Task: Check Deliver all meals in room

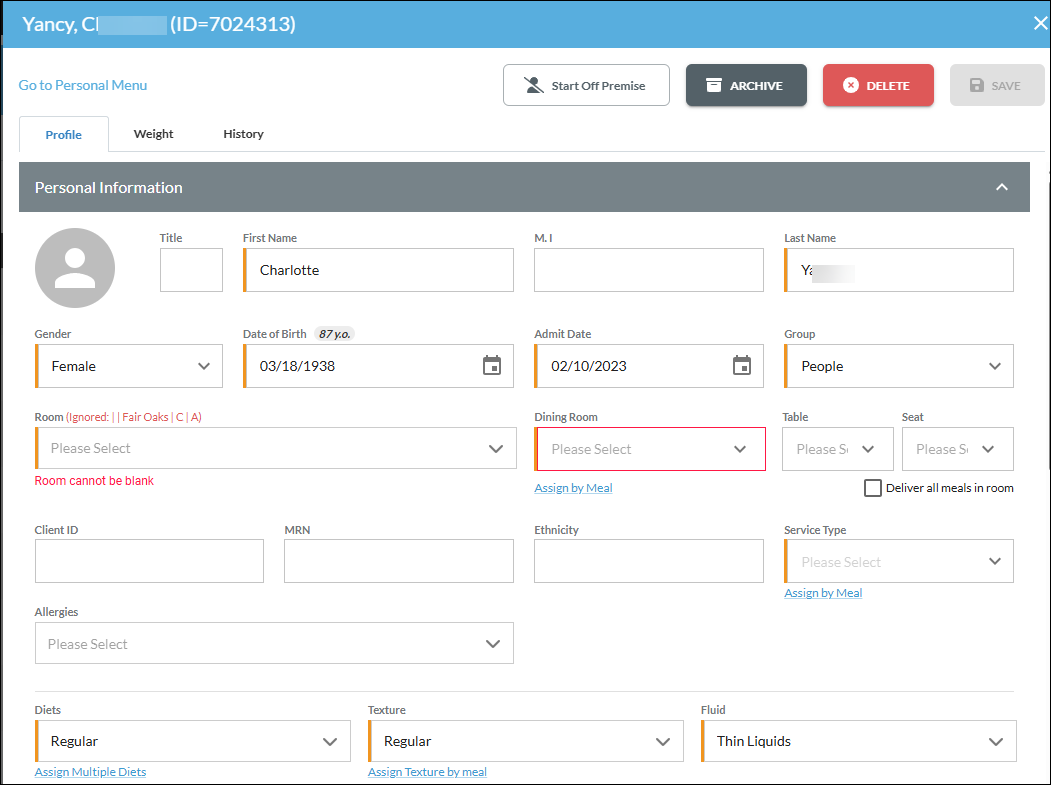Action: coord(872,488)
